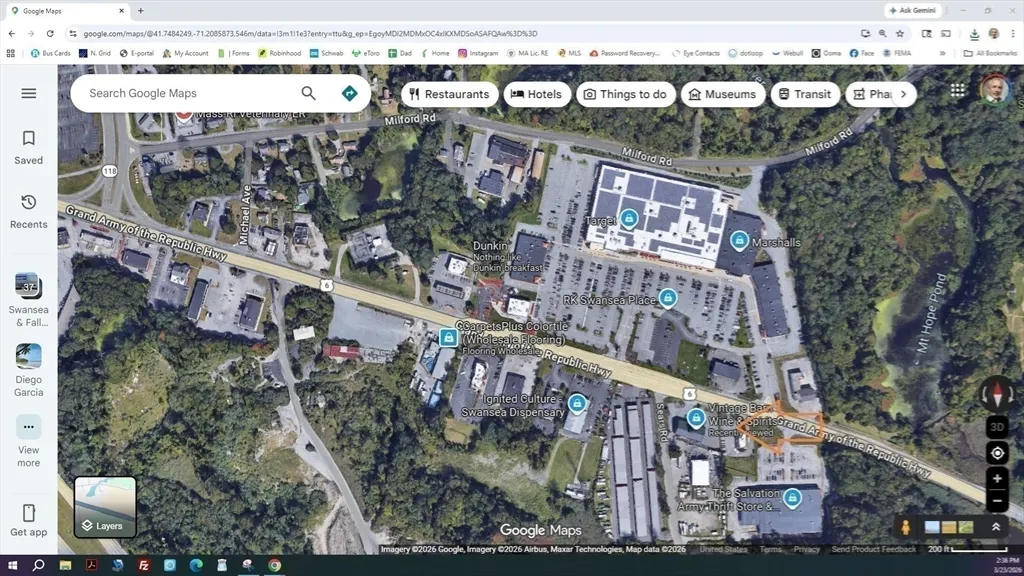This screenshot has width=1024, height=576.
Task: Click the 200 ft scale bar
Action: tap(968, 549)
